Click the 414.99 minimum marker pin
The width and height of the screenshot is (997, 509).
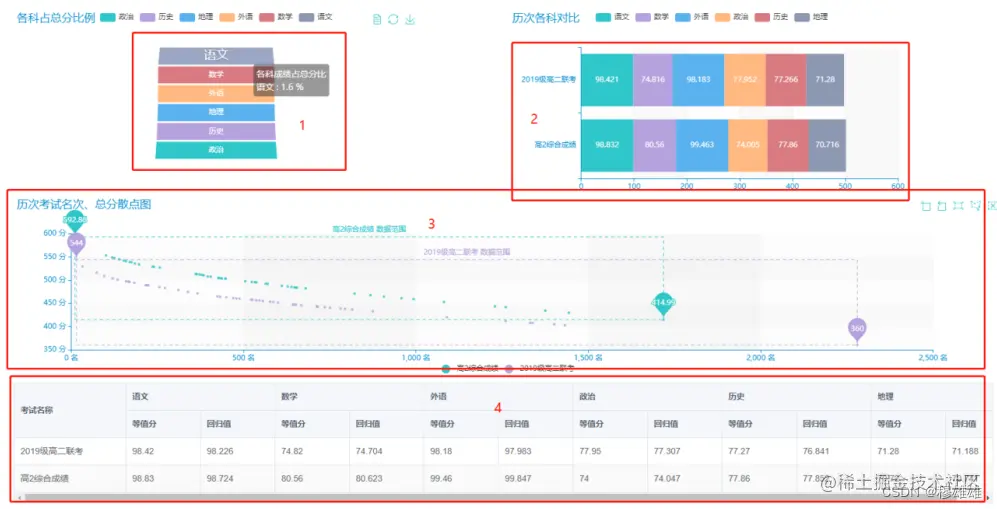[663, 304]
